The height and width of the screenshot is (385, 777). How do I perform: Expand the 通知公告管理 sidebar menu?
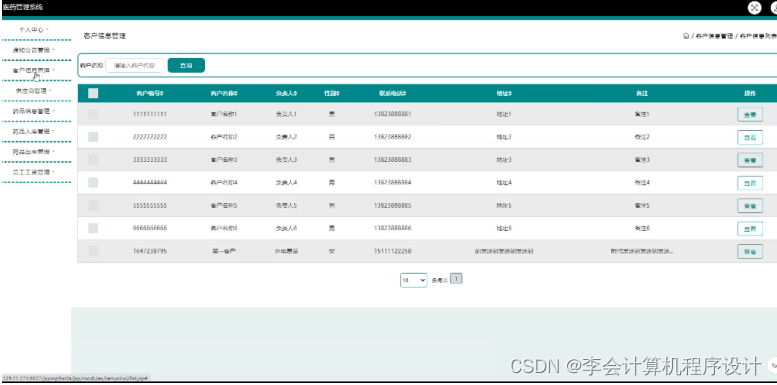tap(34, 50)
